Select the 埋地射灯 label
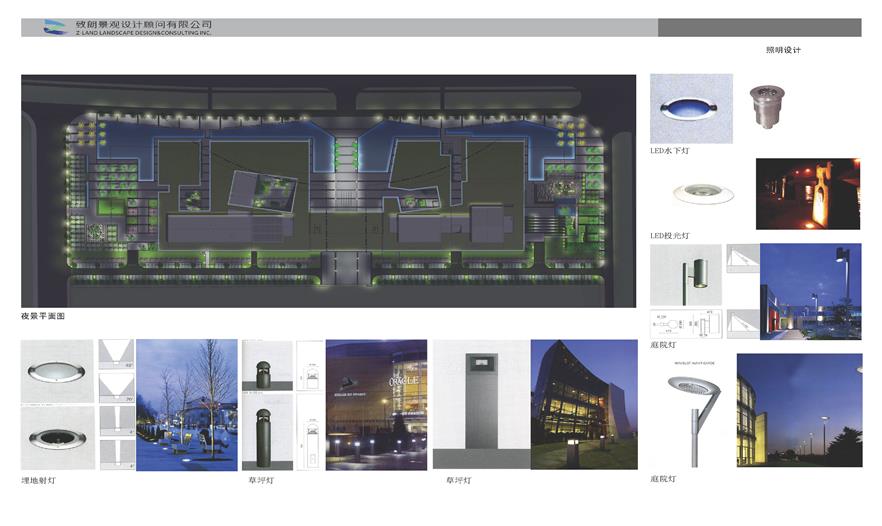 tap(39, 481)
